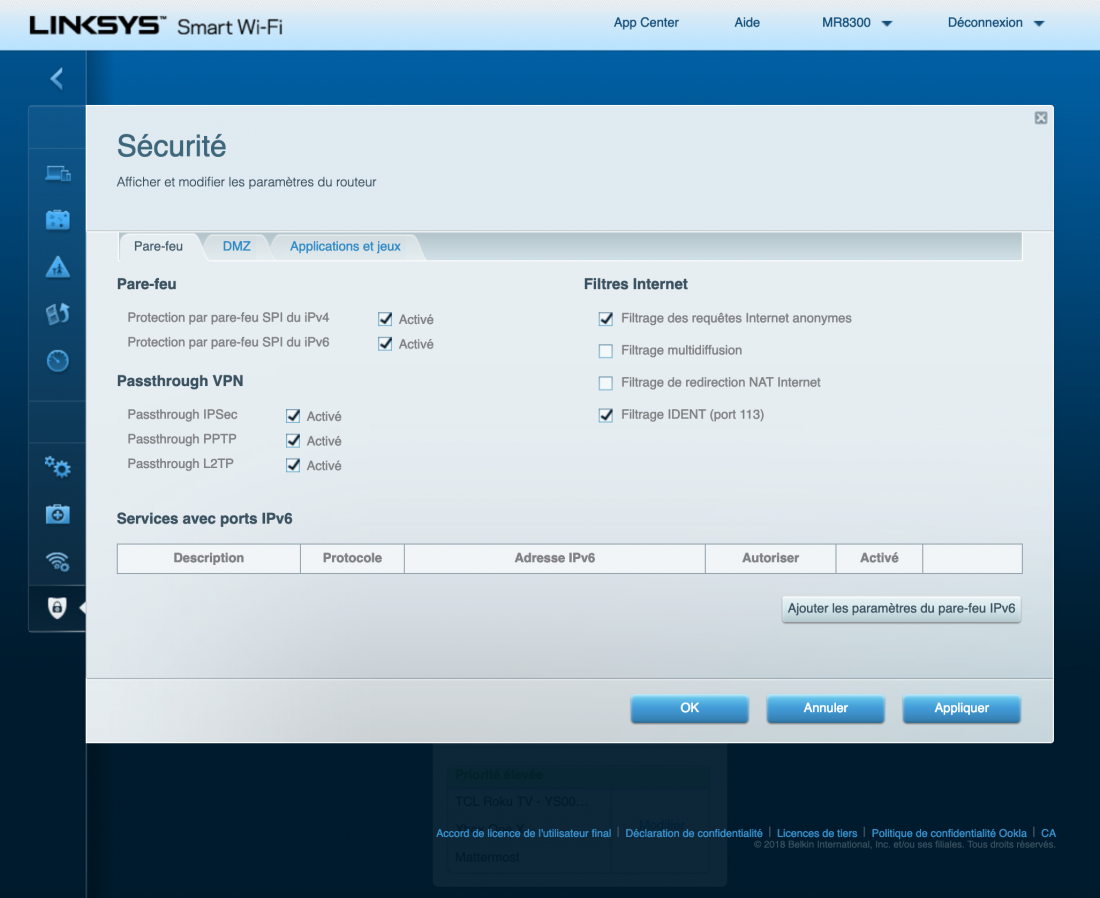This screenshot has height=898, width=1100.
Task: Open the Connectivity gears icon
Action: point(58,467)
